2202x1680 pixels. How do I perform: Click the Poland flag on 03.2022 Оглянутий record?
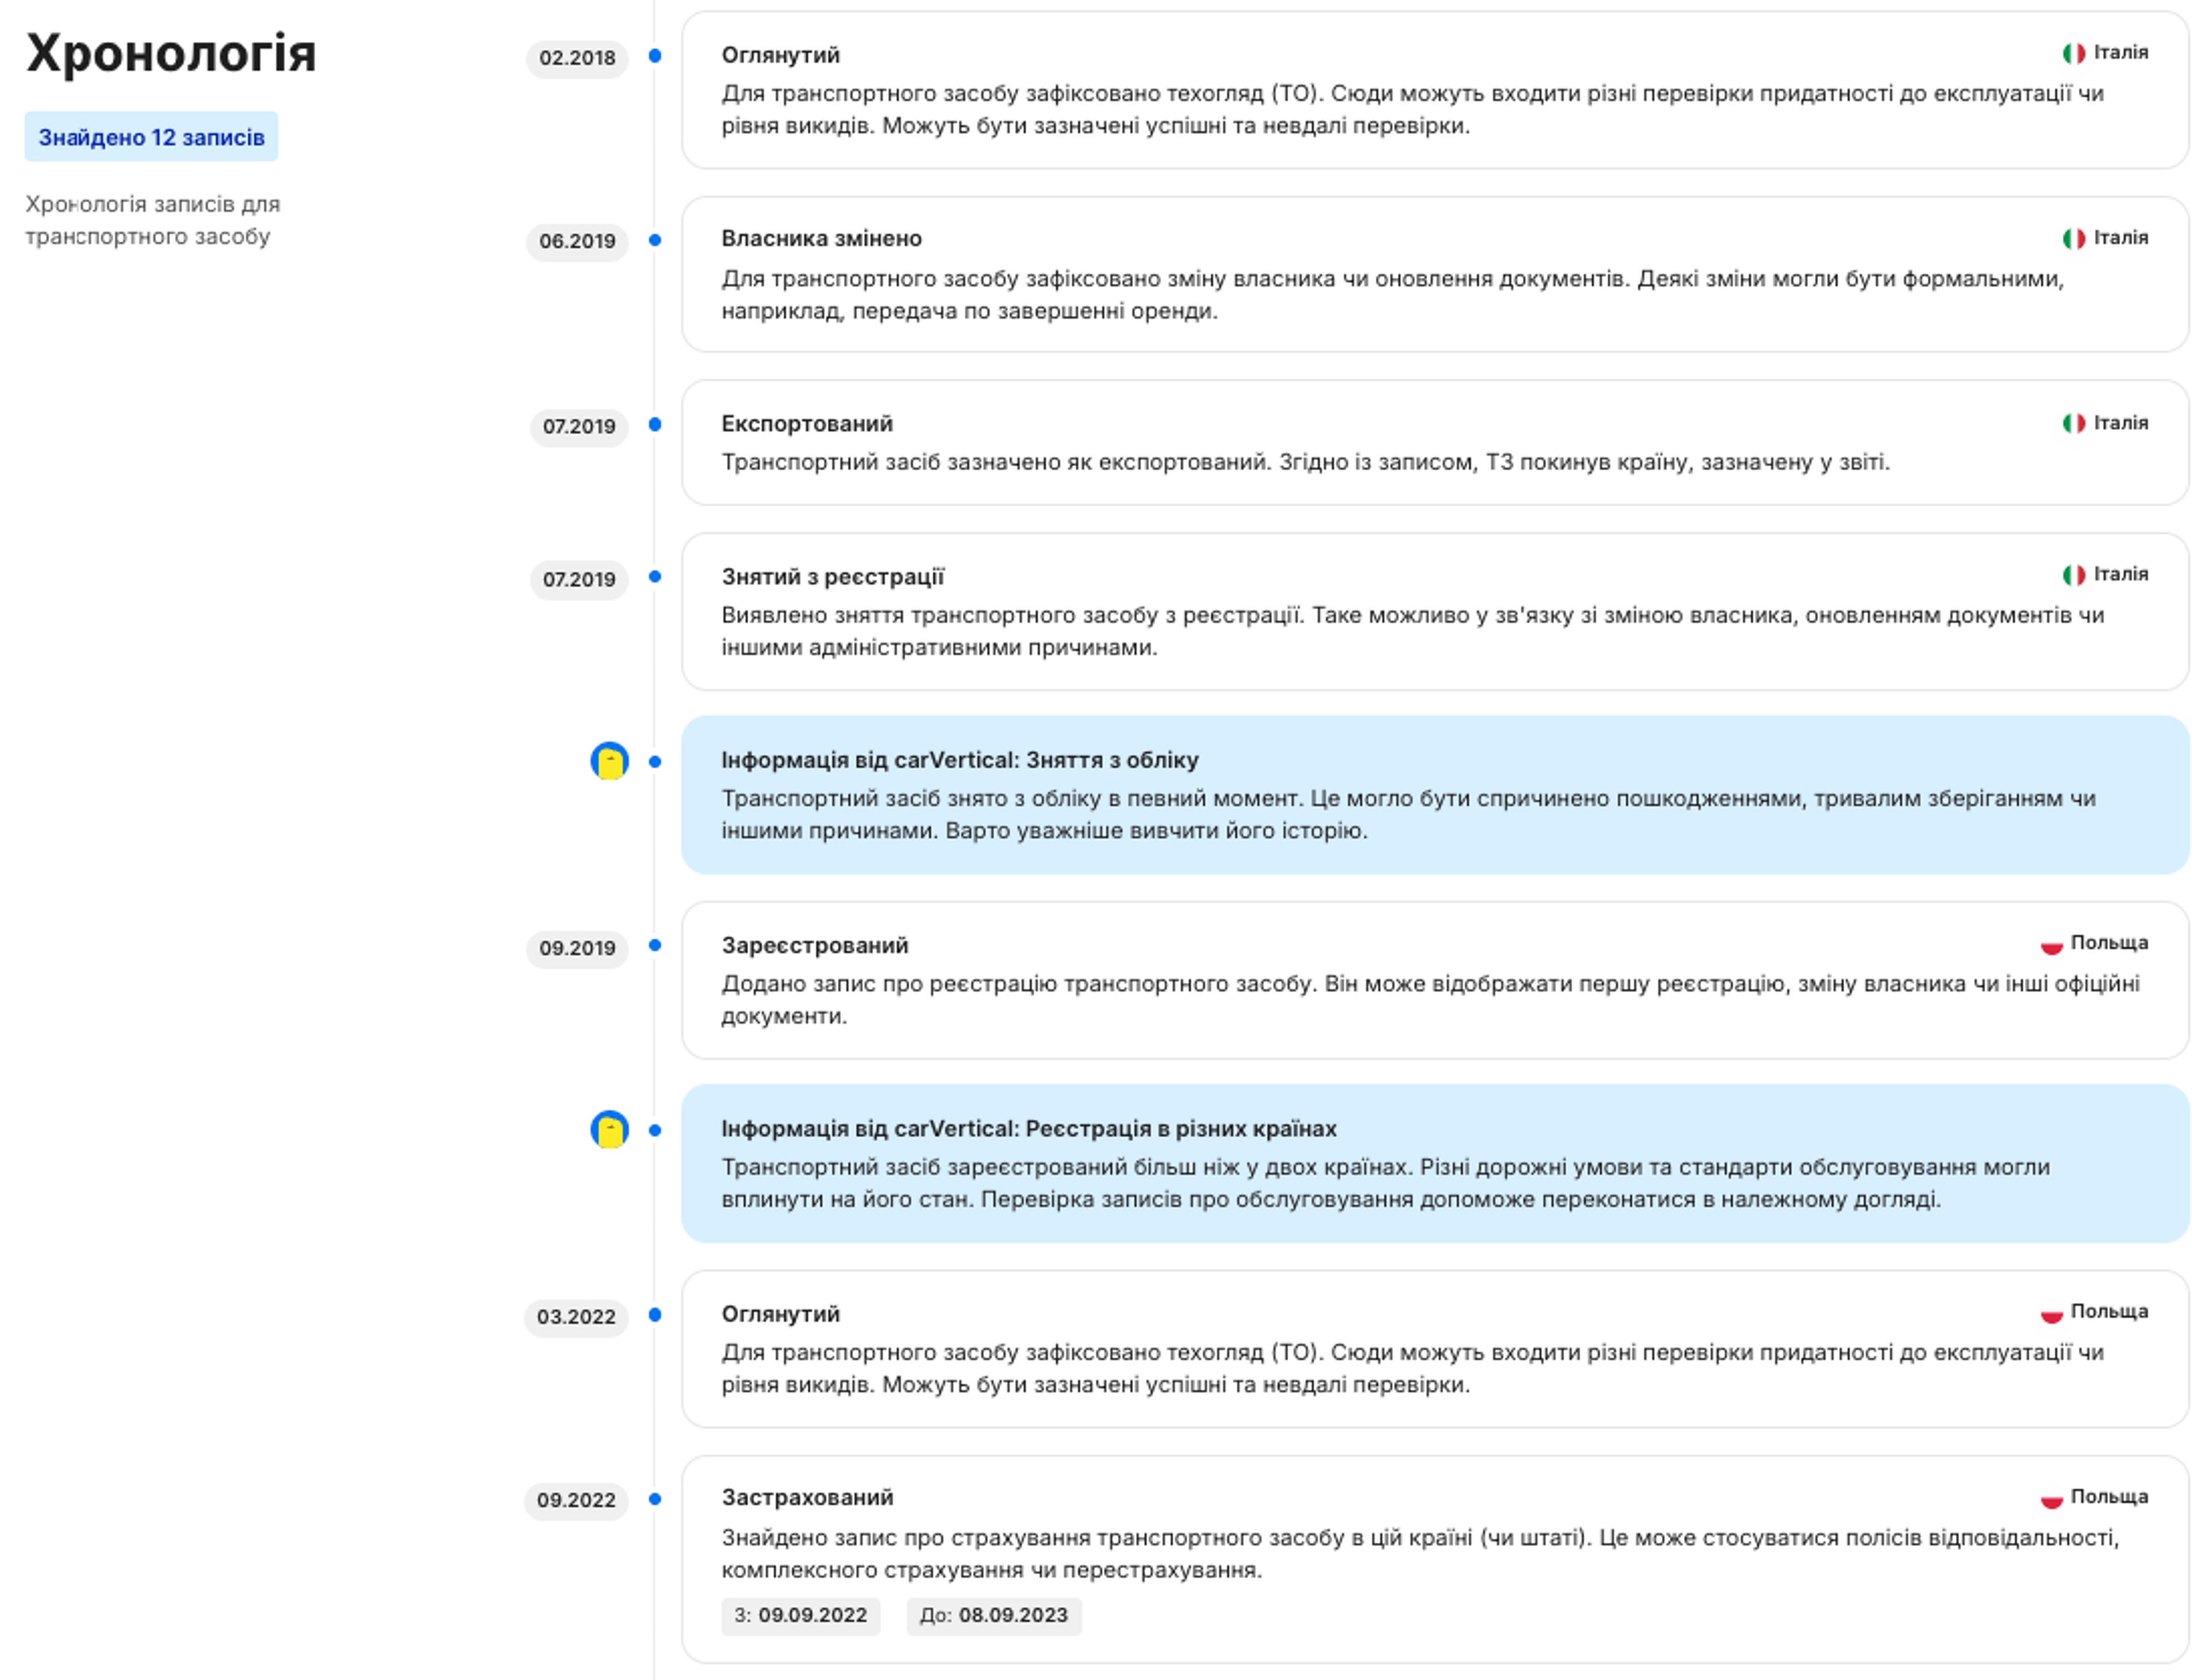(x=2051, y=1313)
